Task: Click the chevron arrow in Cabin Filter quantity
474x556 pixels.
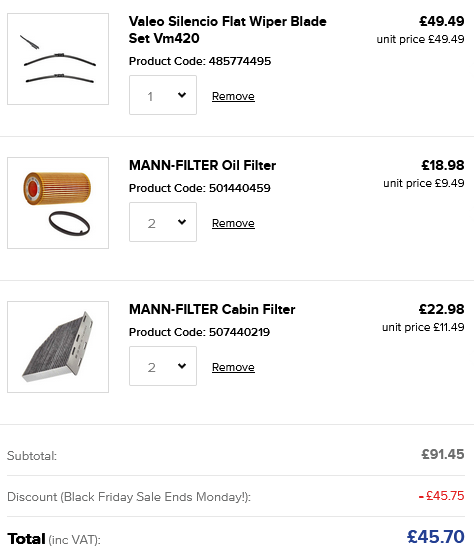Action: click(x=182, y=366)
